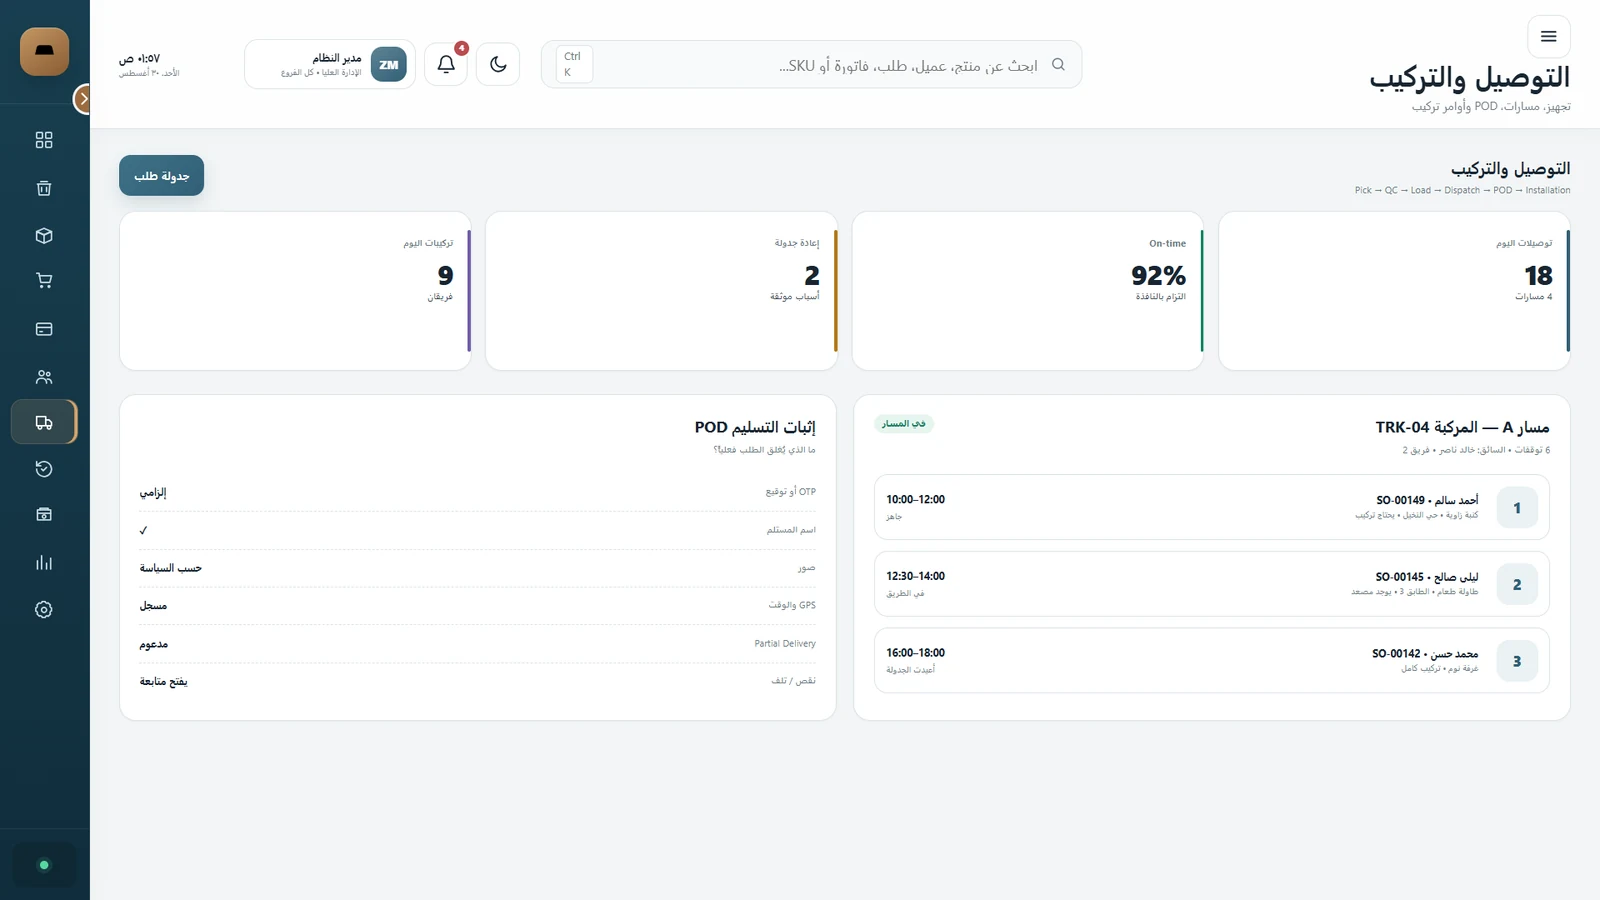Image resolution: width=1600 pixels, height=900 pixels.
Task: Open stop 2 for SO-00145 ليلى صالح
Action: (x=1212, y=584)
